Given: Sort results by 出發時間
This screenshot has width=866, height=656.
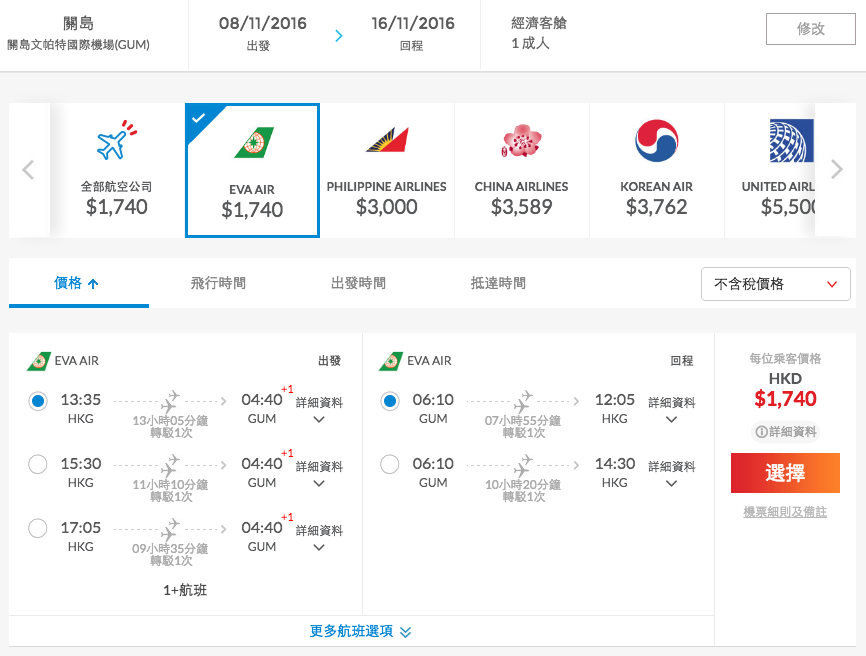Looking at the screenshot, I should point(358,283).
